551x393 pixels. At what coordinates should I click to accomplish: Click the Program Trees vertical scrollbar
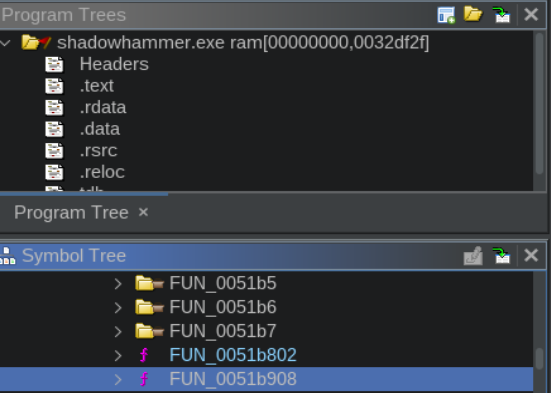[x=540, y=104]
